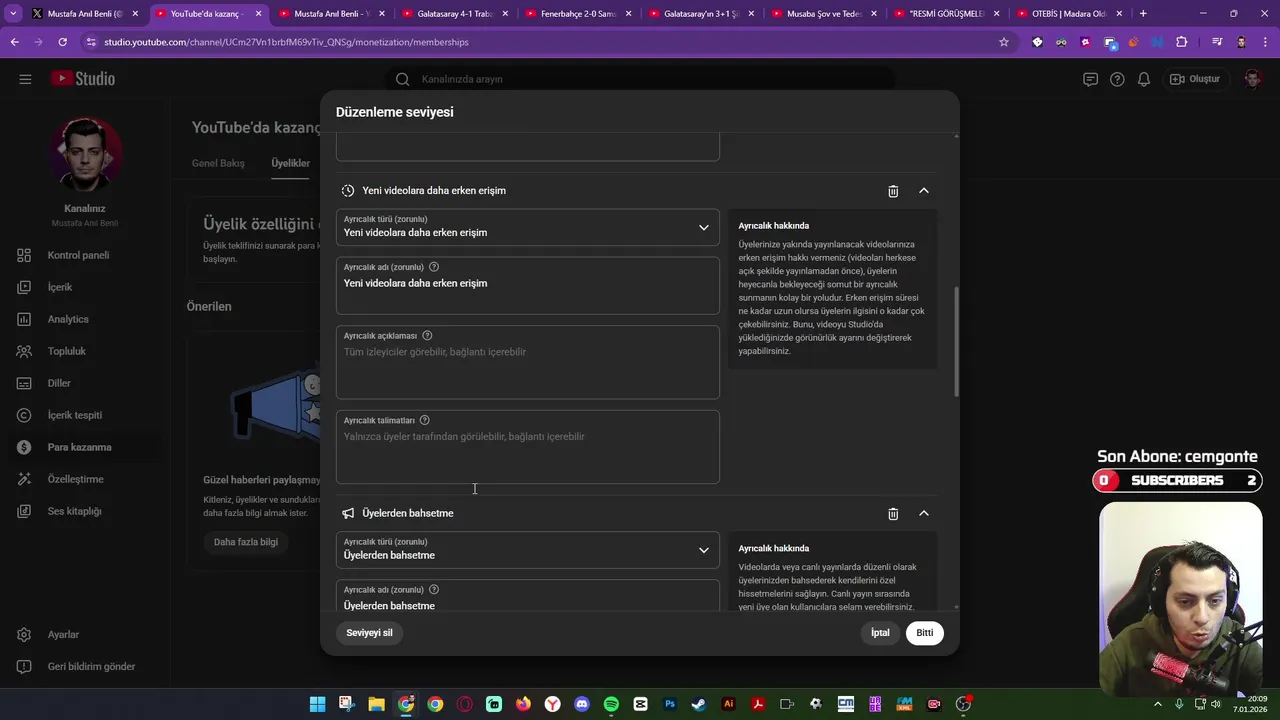1280x720 pixels.
Task: Click the address bar URL
Action: 286,42
